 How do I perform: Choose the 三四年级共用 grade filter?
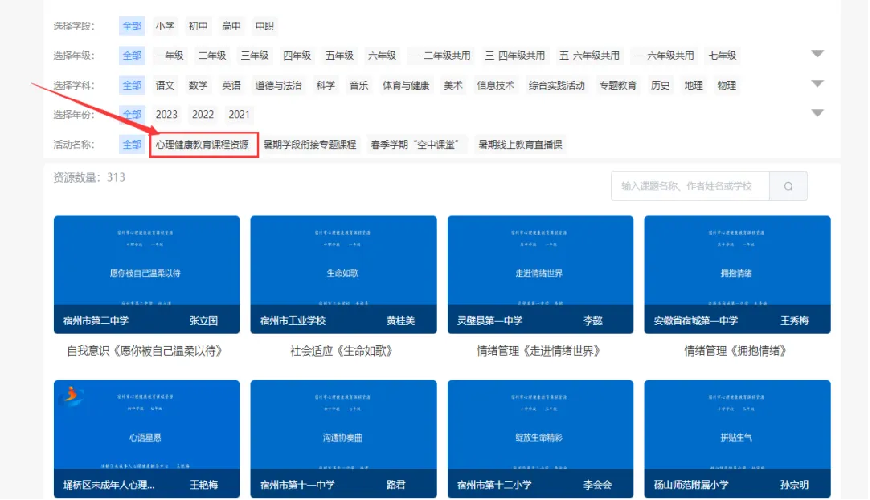click(514, 55)
